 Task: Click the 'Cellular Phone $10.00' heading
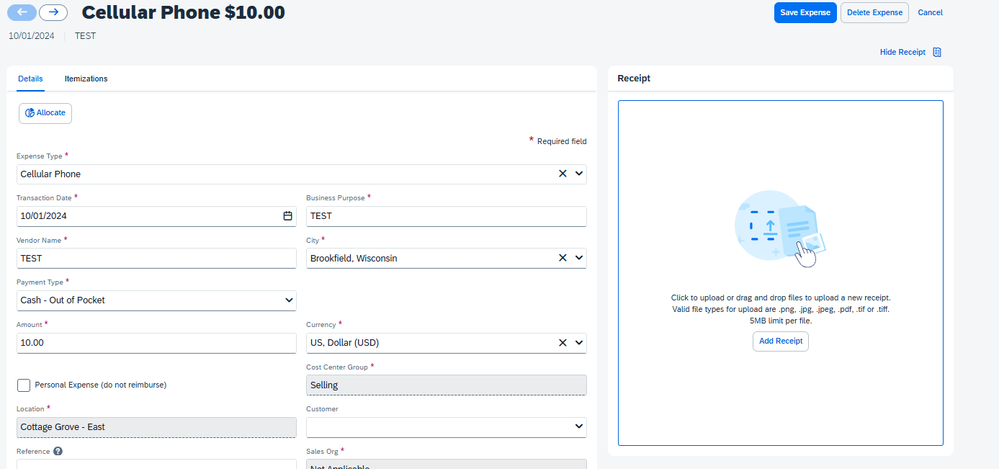(x=183, y=12)
